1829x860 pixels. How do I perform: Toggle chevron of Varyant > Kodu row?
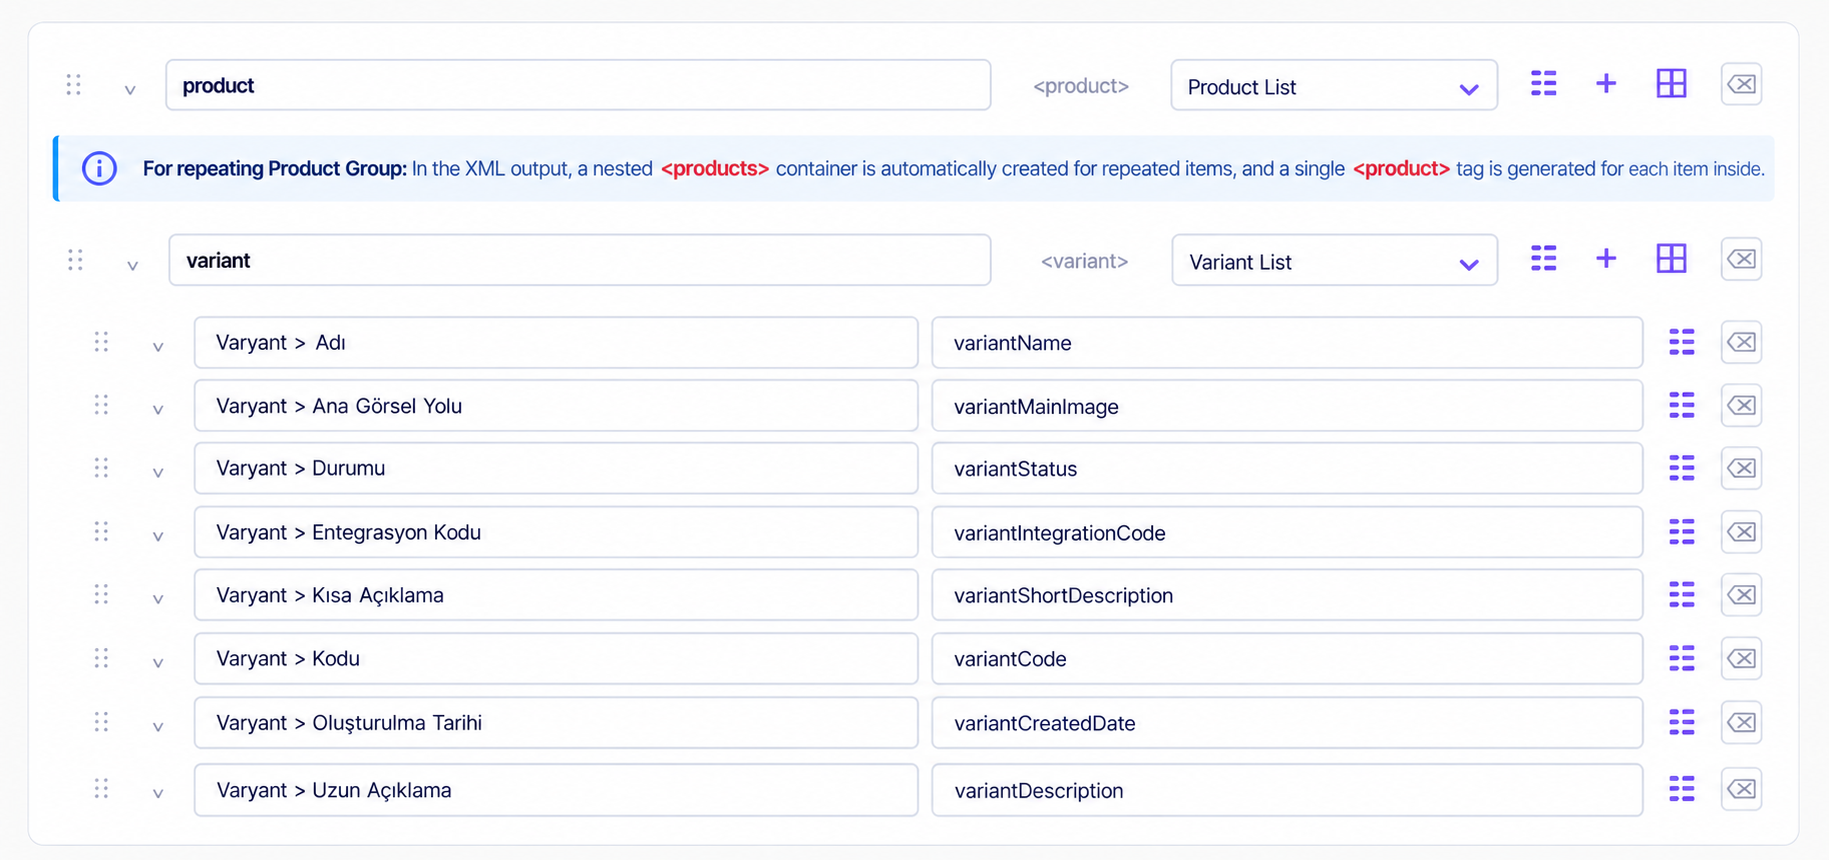(158, 663)
